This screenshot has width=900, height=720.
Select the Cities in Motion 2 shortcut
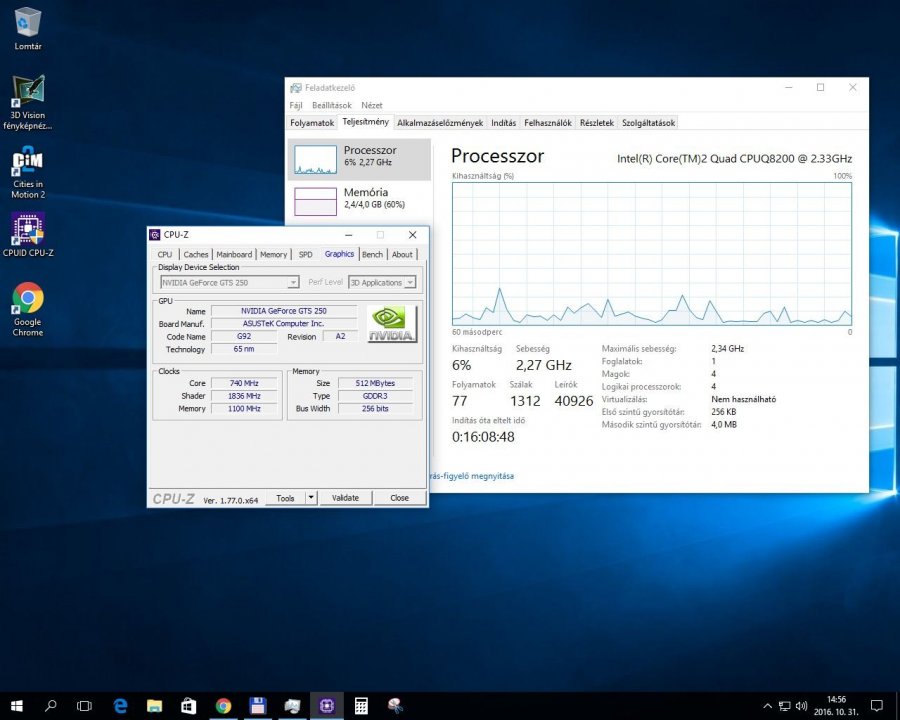coord(28,172)
